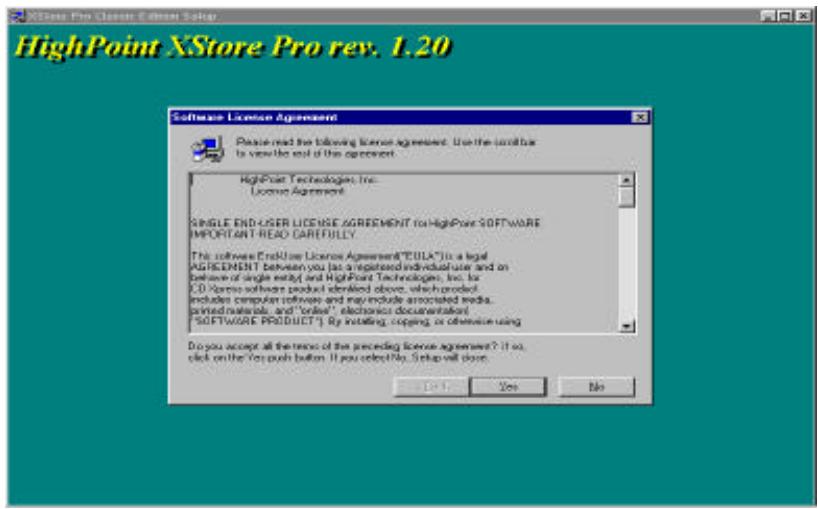Close the XStore Pro Setup window

803,16
